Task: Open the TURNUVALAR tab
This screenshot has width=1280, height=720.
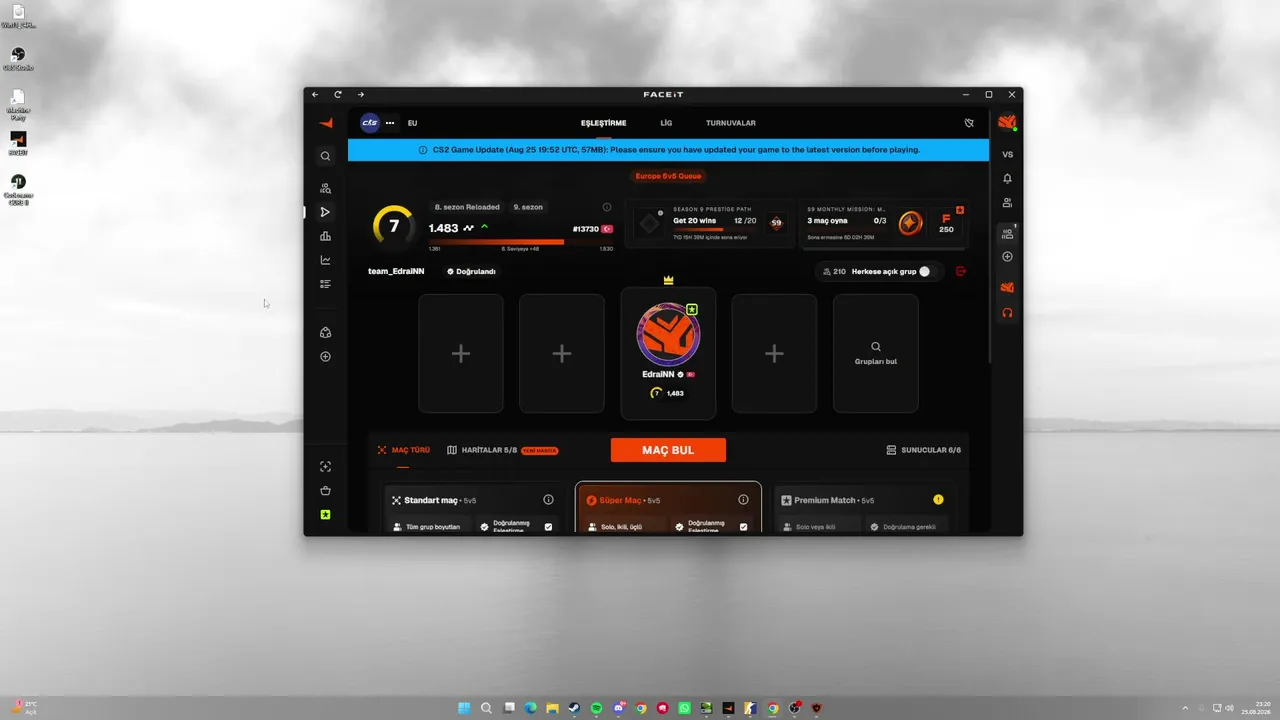Action: tap(731, 123)
